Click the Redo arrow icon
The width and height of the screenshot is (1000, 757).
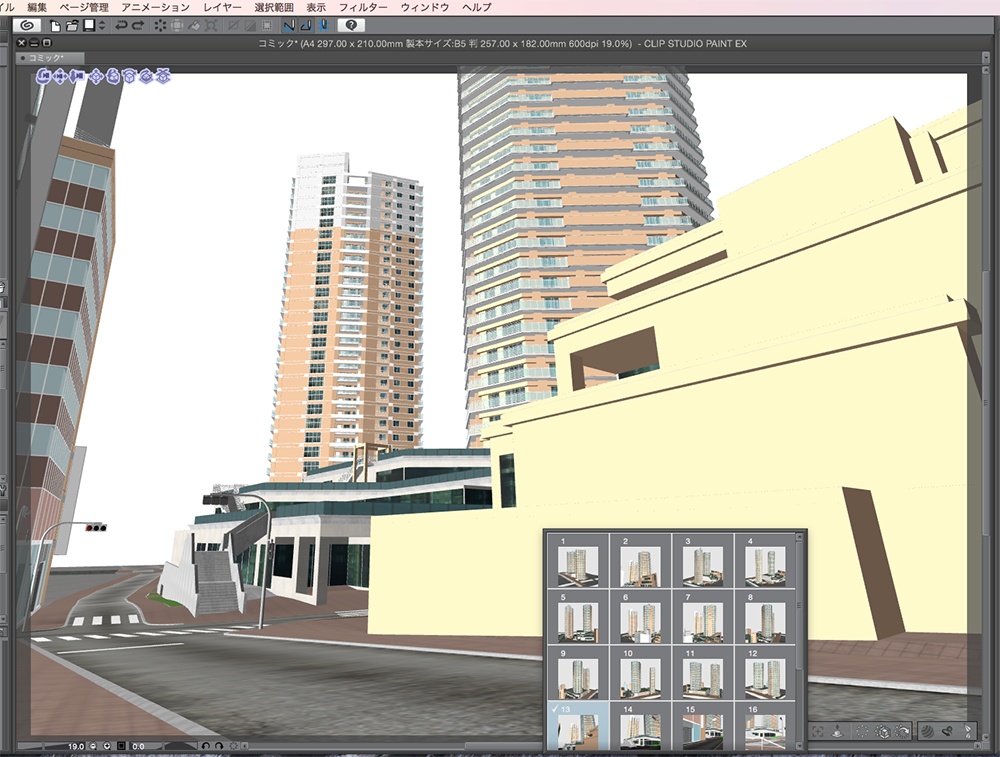pyautogui.click(x=138, y=26)
